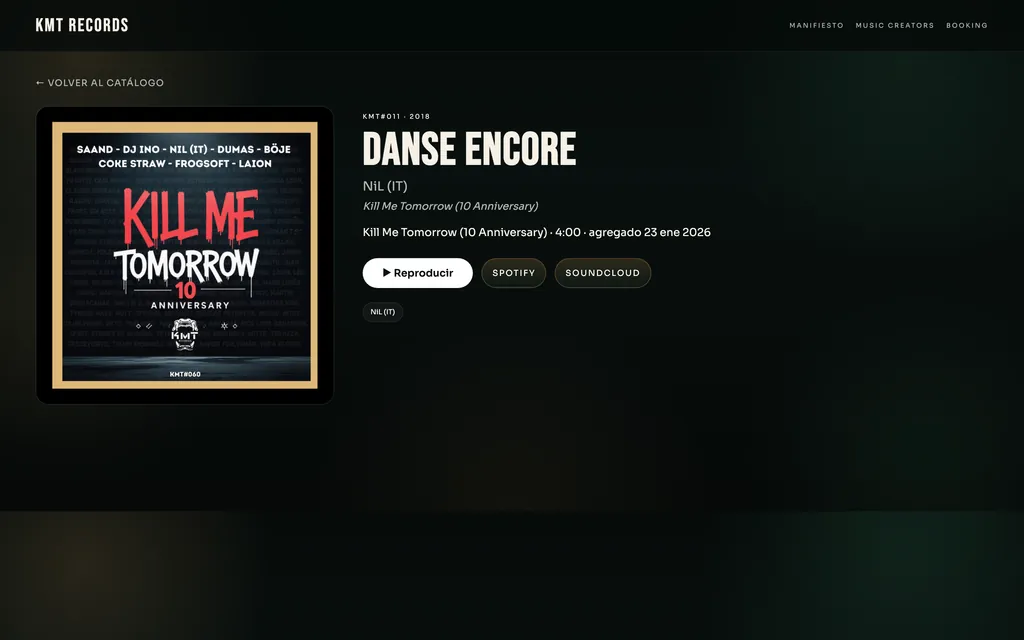Open the track on Spotify
The width and height of the screenshot is (1024, 640).
point(513,273)
